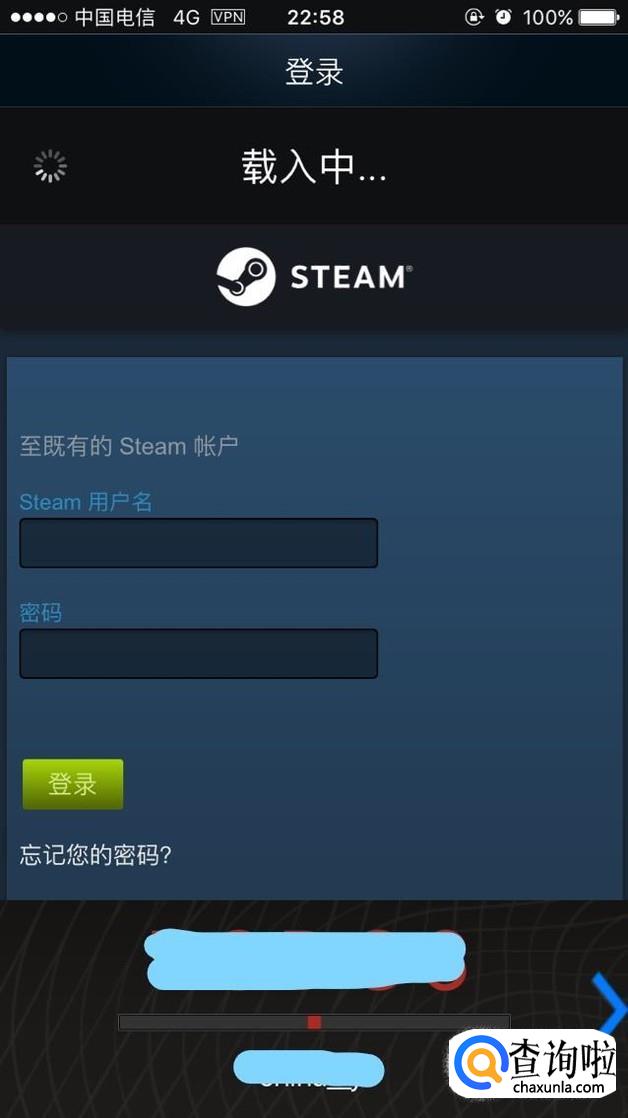
Task: Click the Steam 用户名 label
Action: click(86, 502)
